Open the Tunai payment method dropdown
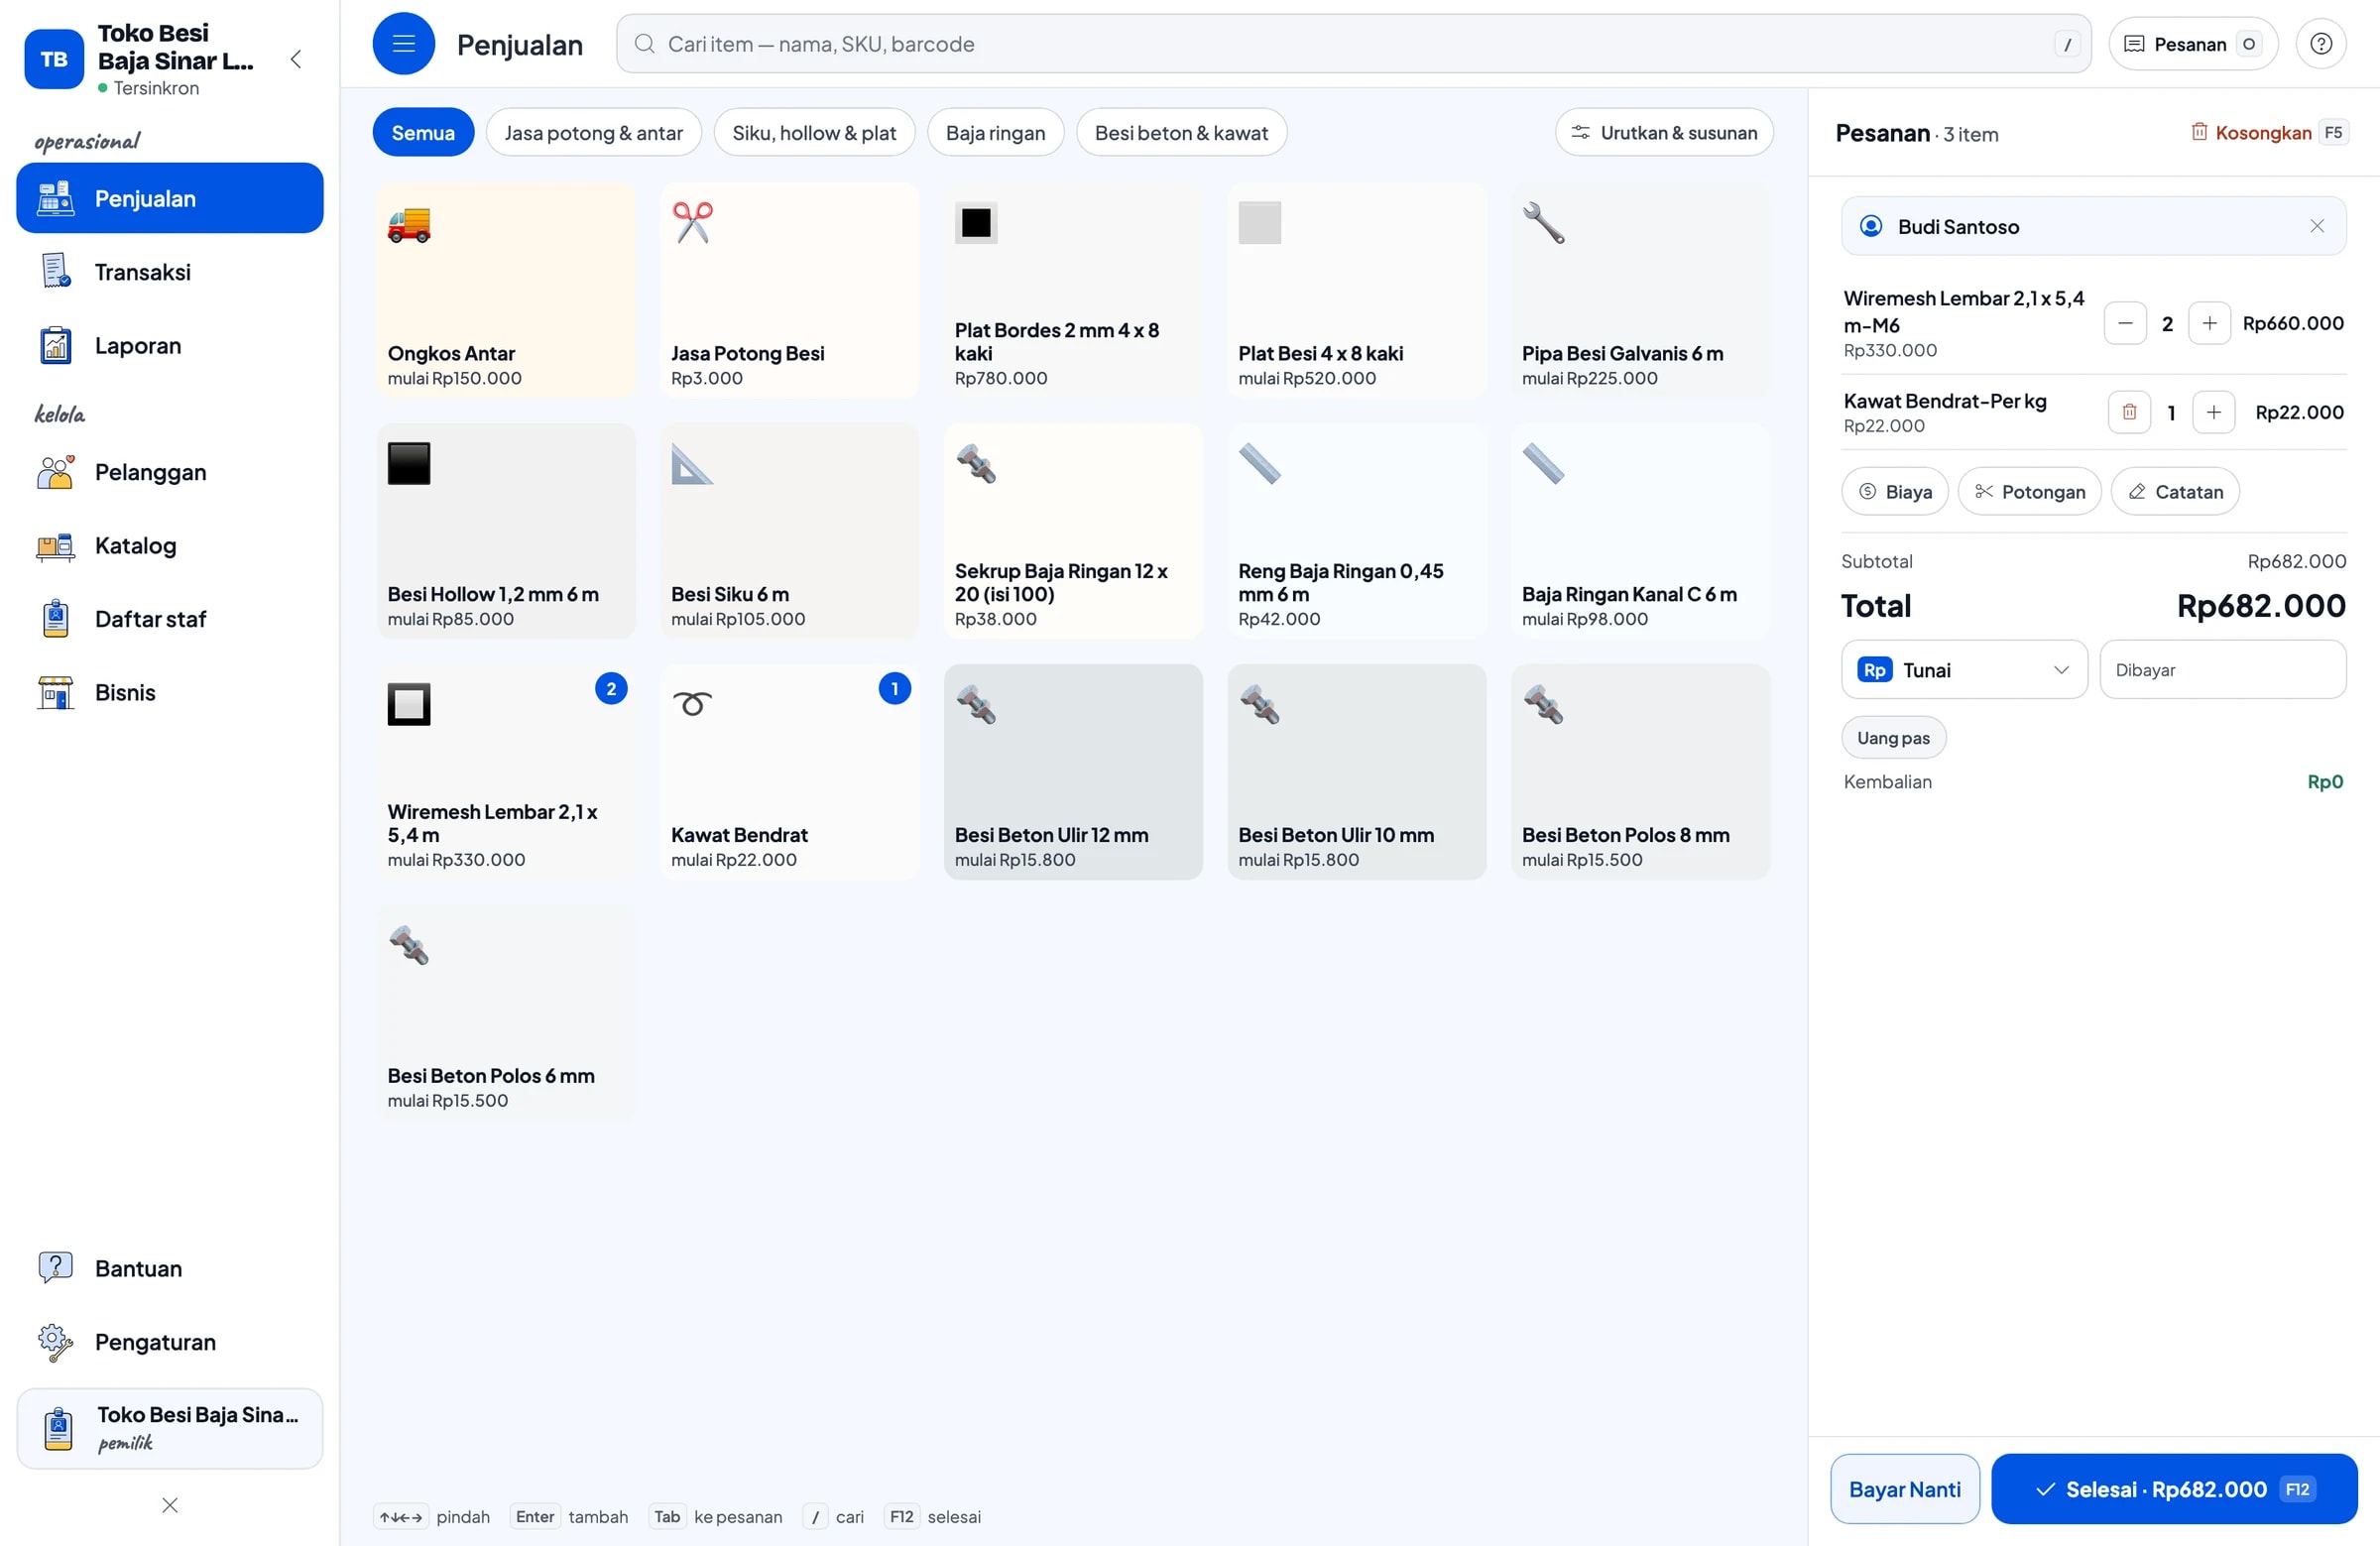 [1964, 669]
